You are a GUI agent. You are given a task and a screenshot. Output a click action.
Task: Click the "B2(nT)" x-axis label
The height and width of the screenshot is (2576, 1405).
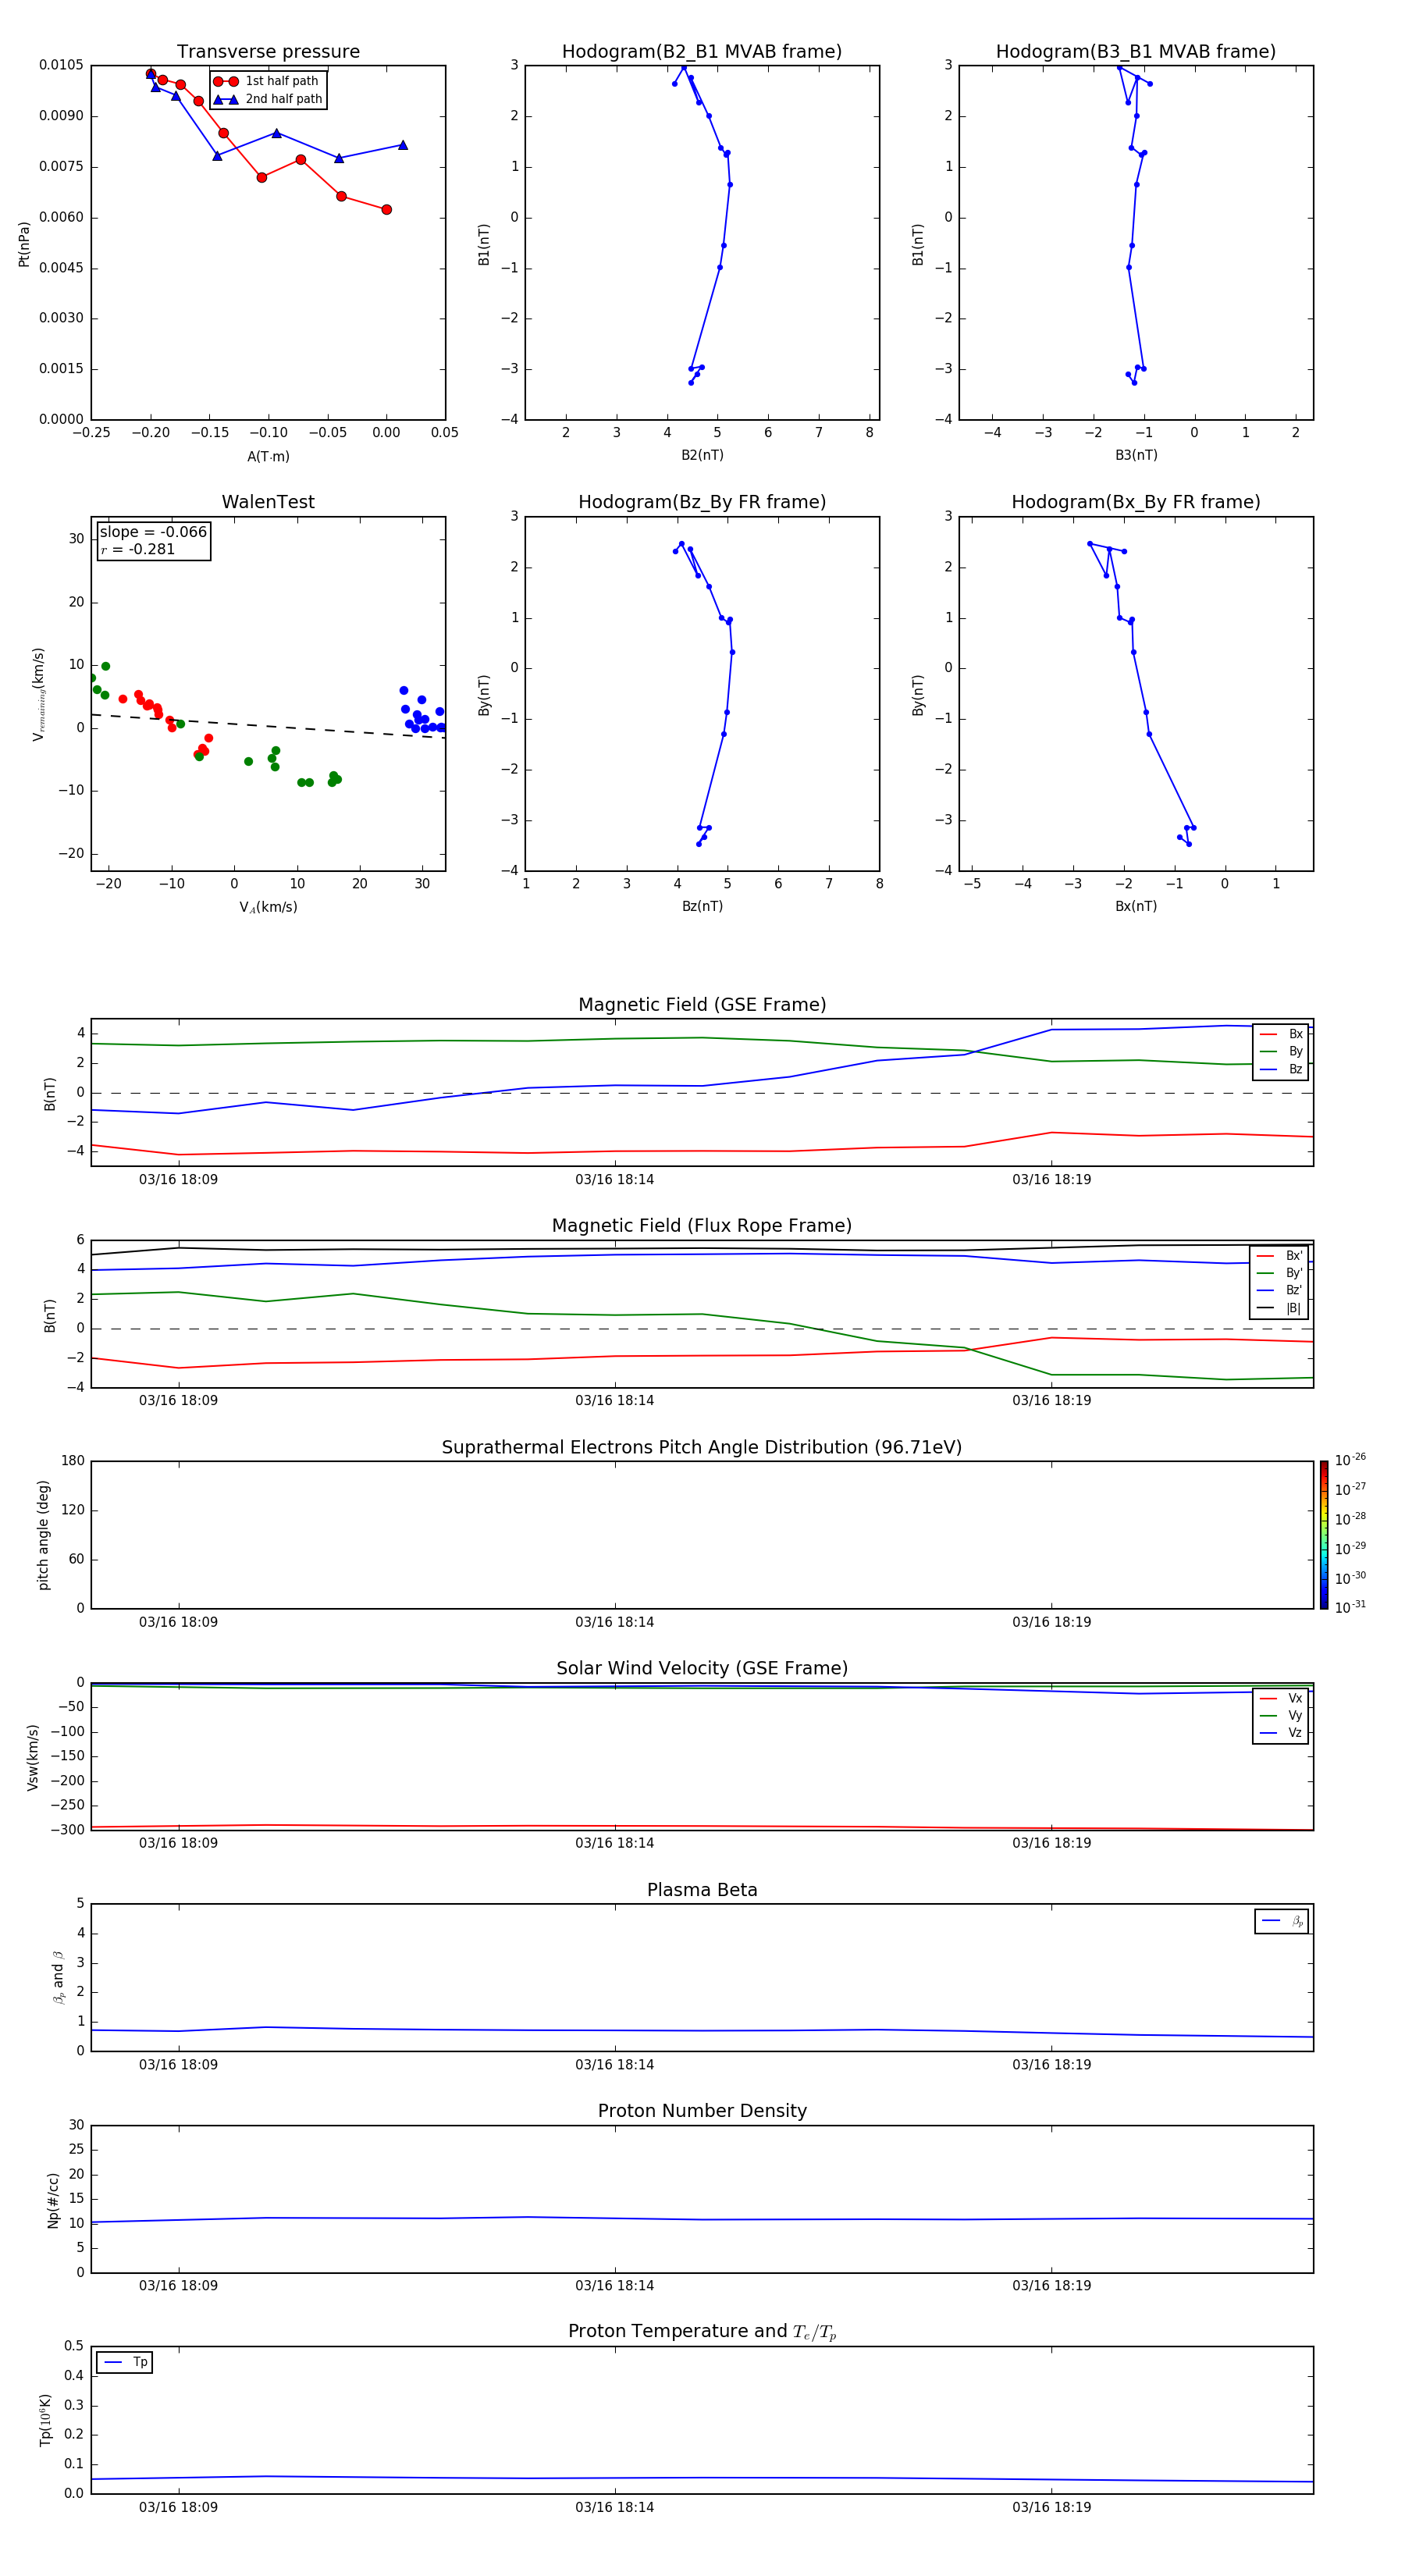(x=702, y=455)
